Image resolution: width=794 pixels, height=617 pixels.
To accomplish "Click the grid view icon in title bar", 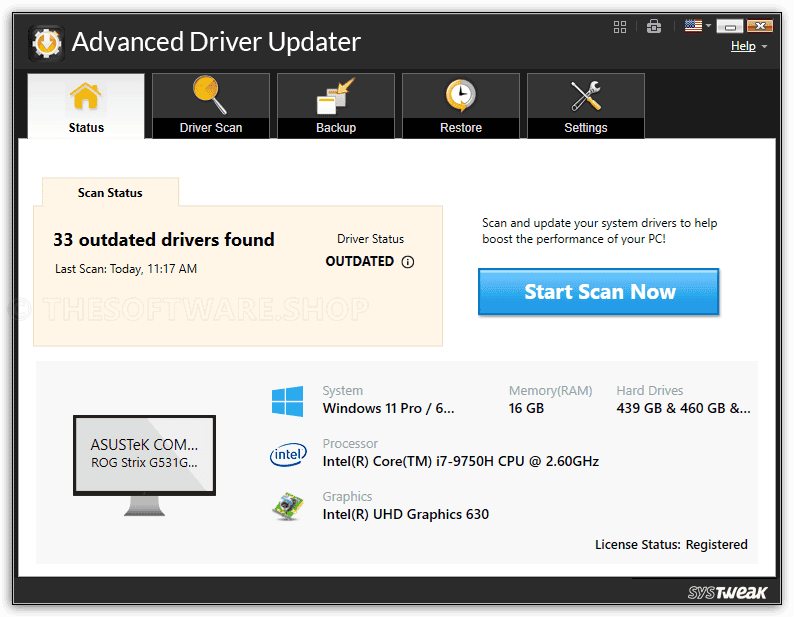I will tap(620, 27).
